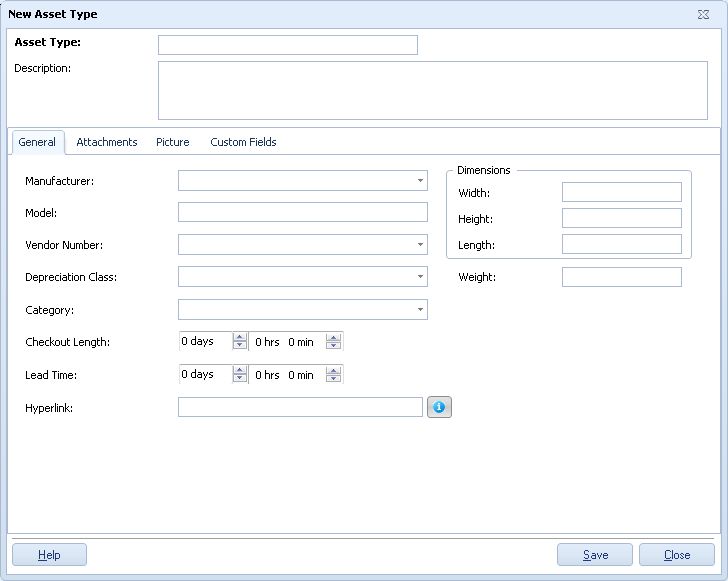This screenshot has height=581, width=728.
Task: Click the Width dimension field
Action: tap(621, 192)
